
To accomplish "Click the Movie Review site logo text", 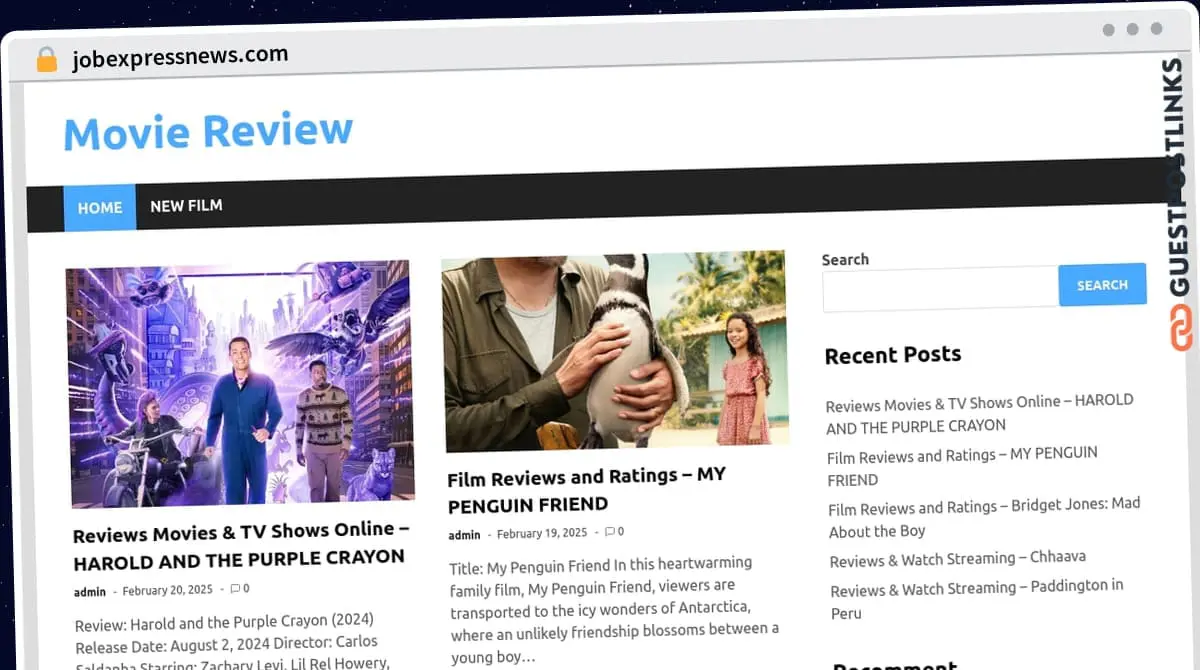I will pyautogui.click(x=206, y=131).
